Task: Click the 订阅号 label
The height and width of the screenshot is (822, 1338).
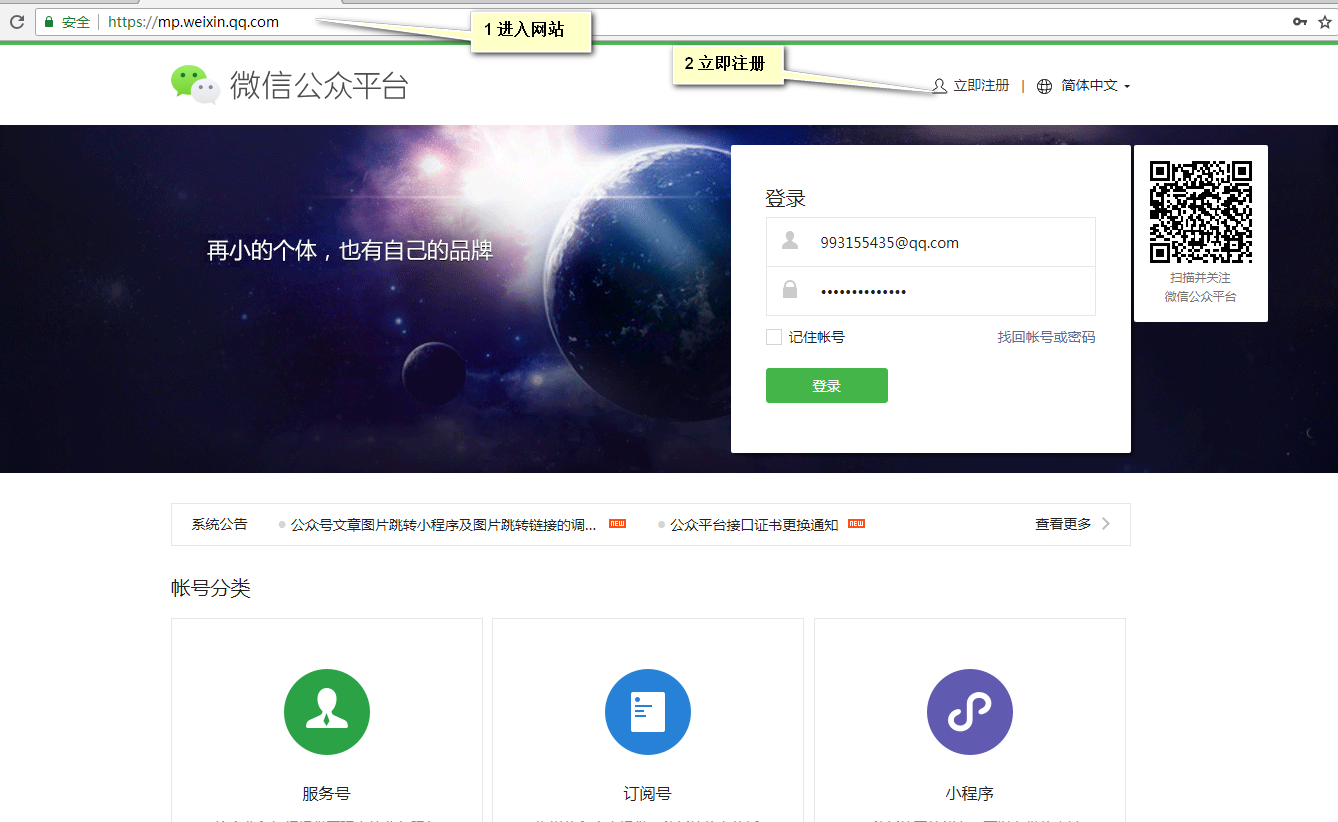Action: pos(648,793)
